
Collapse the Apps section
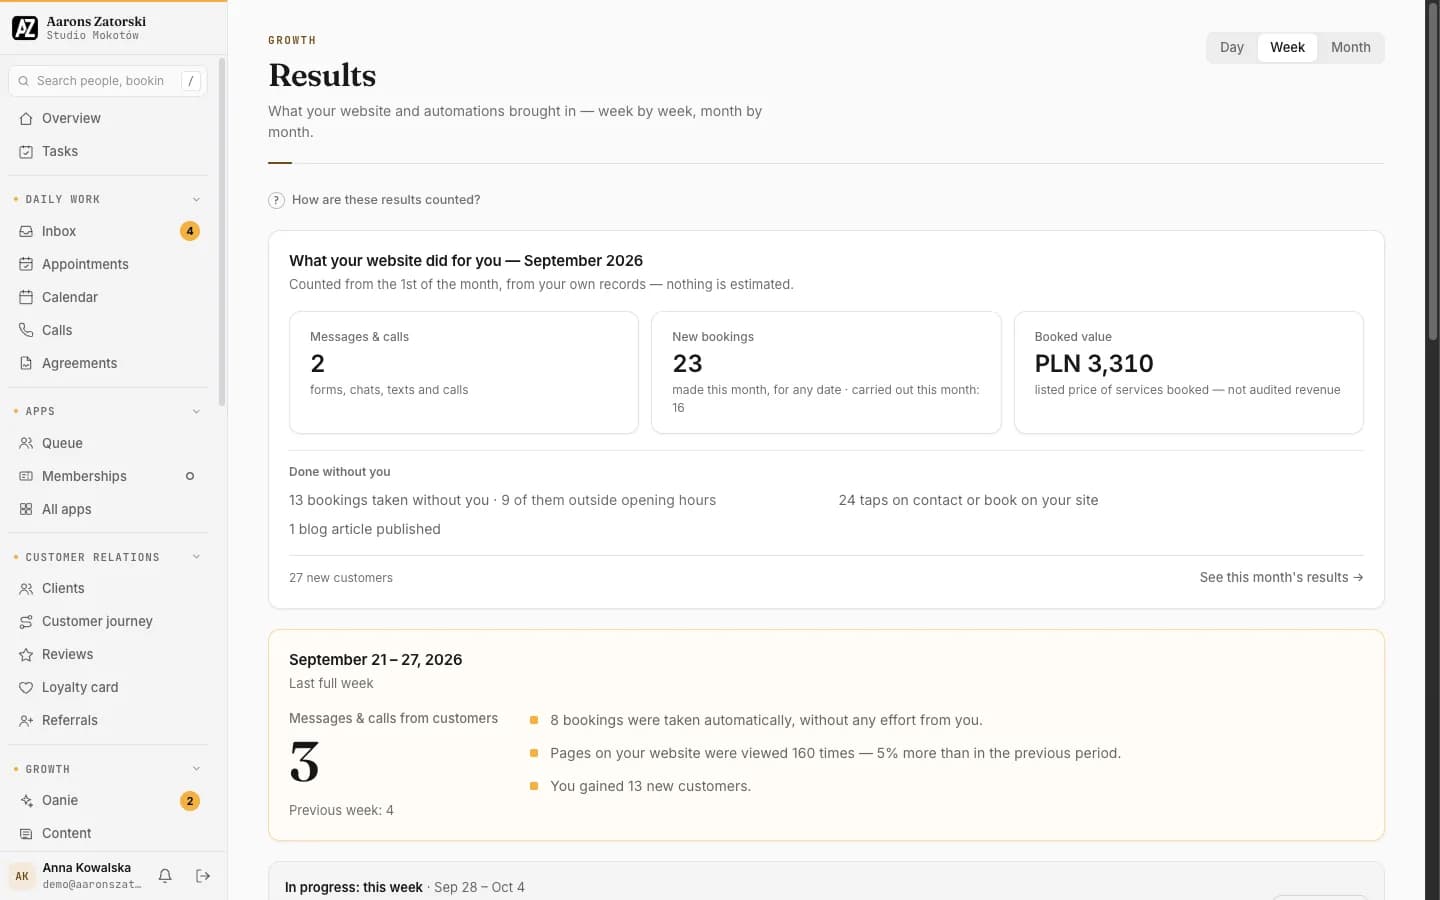[x=196, y=411]
